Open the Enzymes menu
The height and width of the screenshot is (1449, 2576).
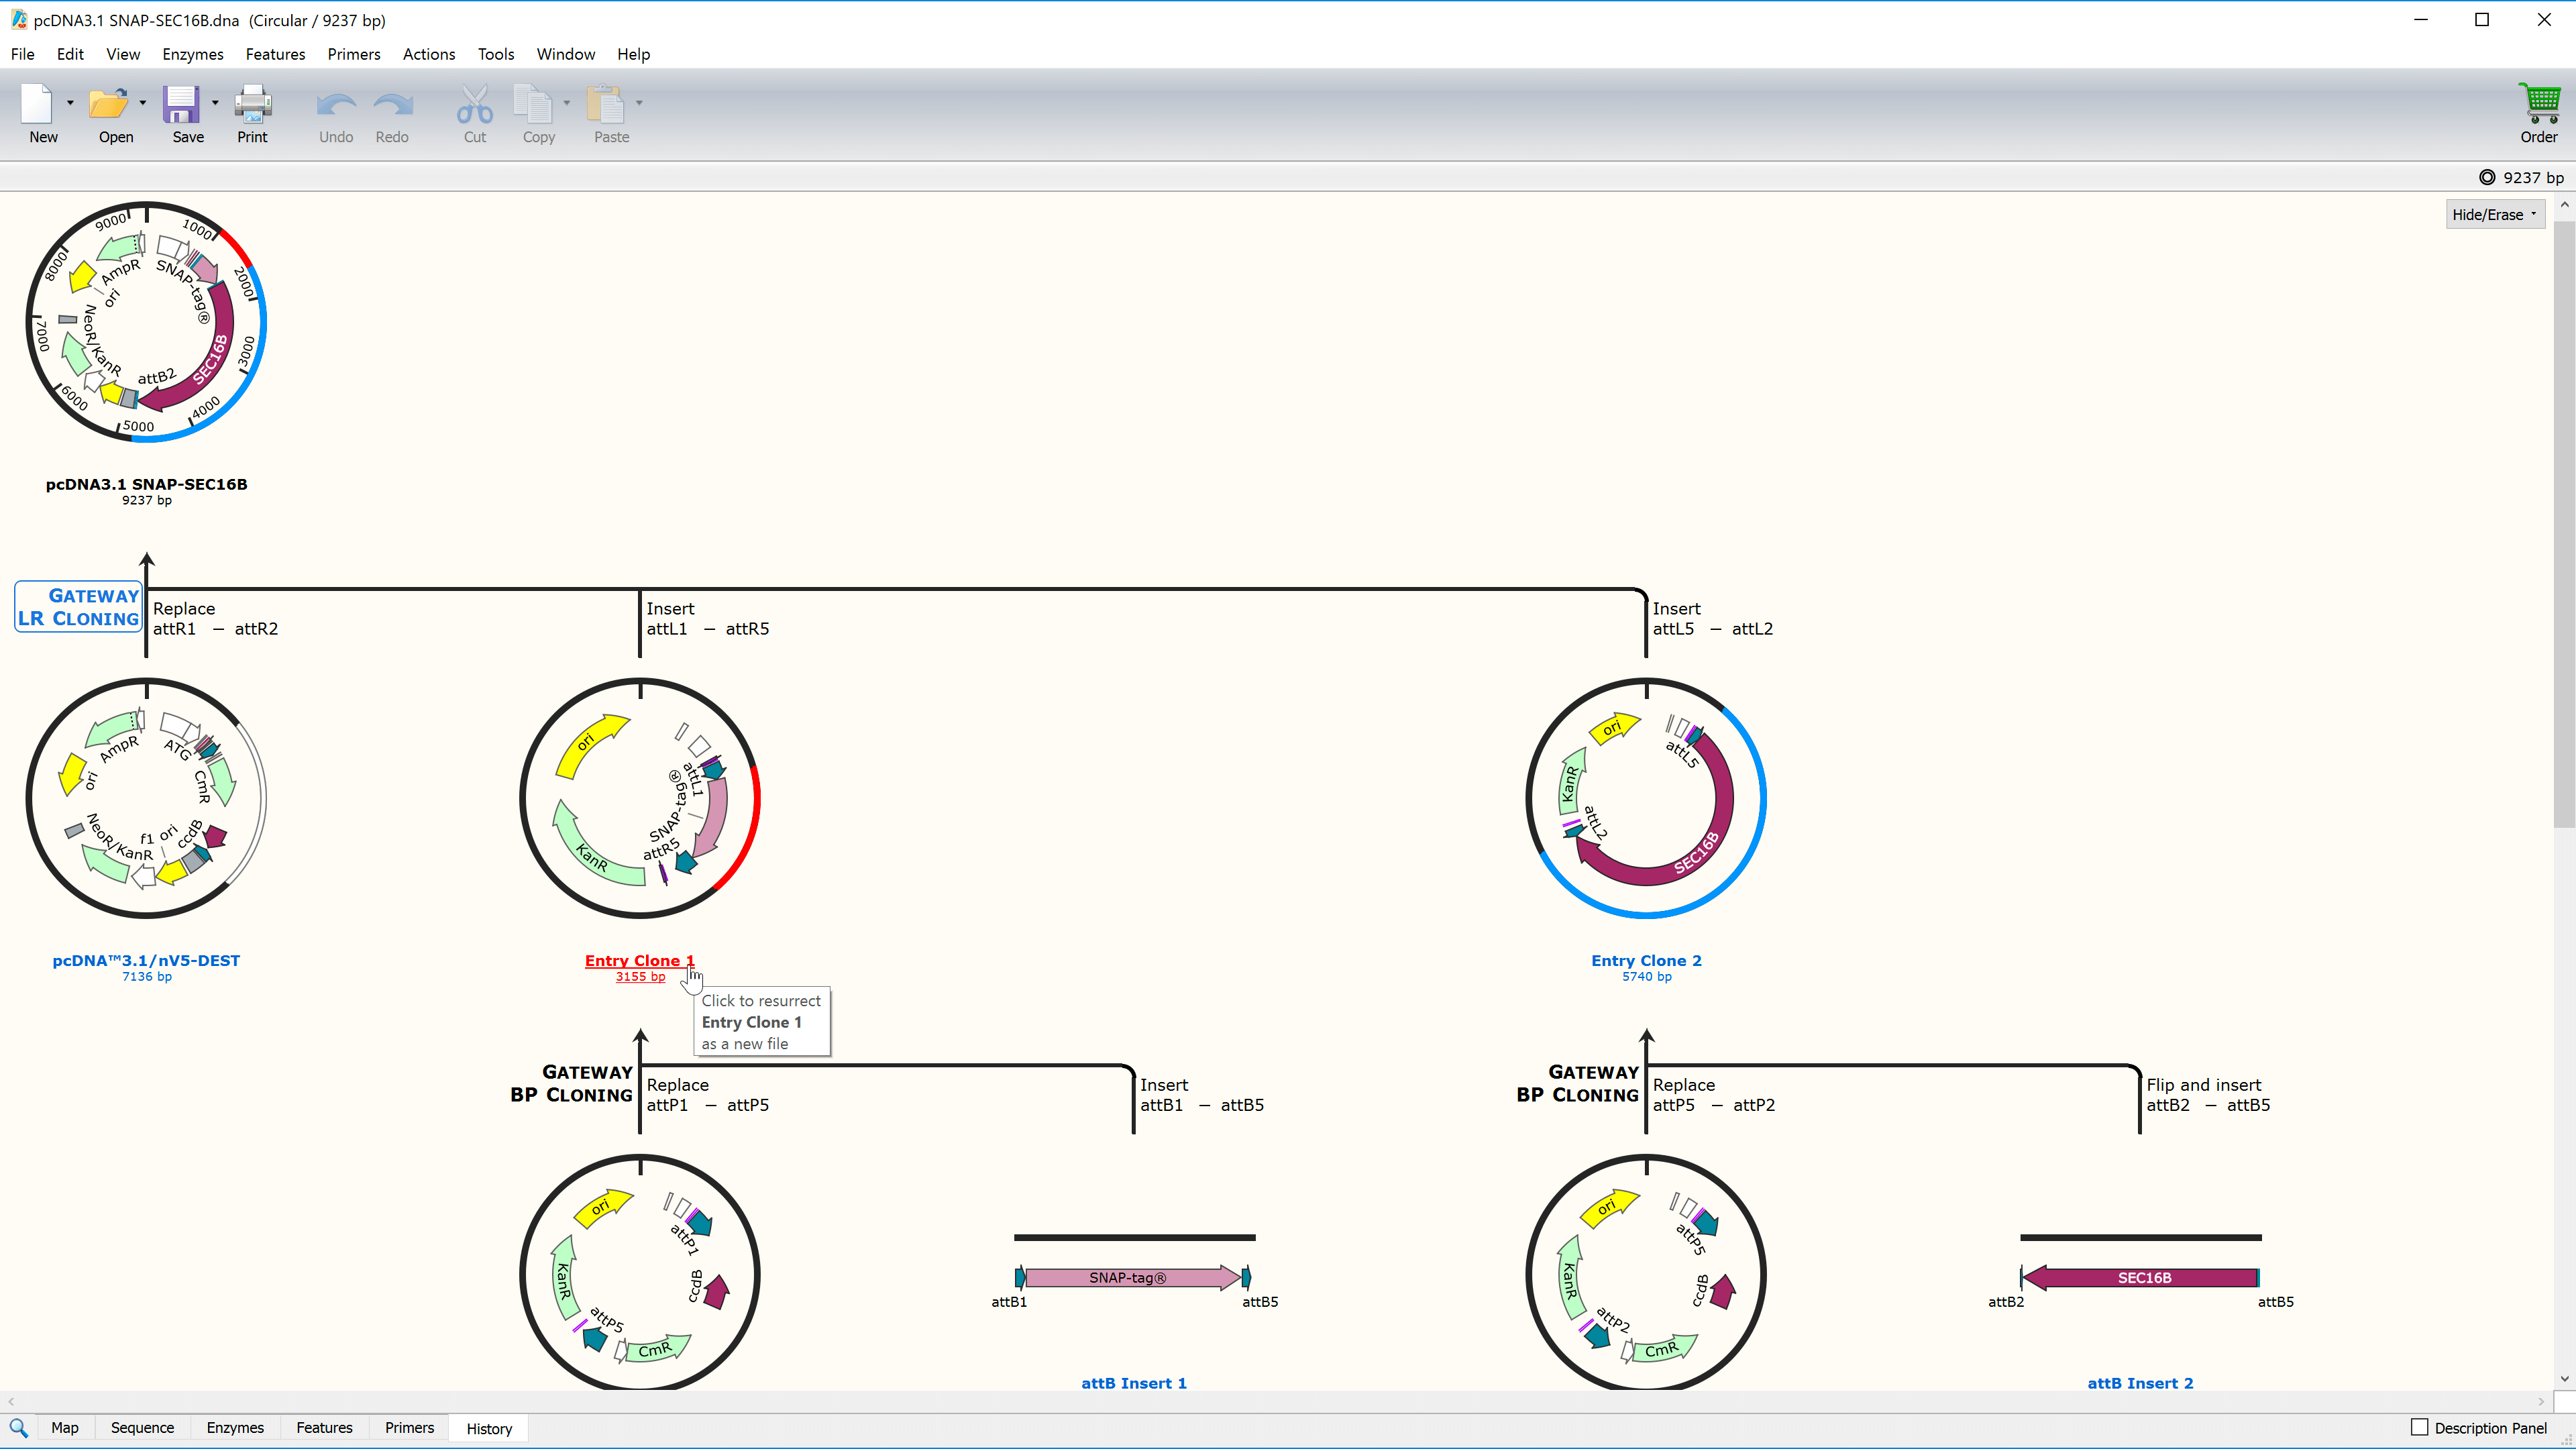[193, 53]
